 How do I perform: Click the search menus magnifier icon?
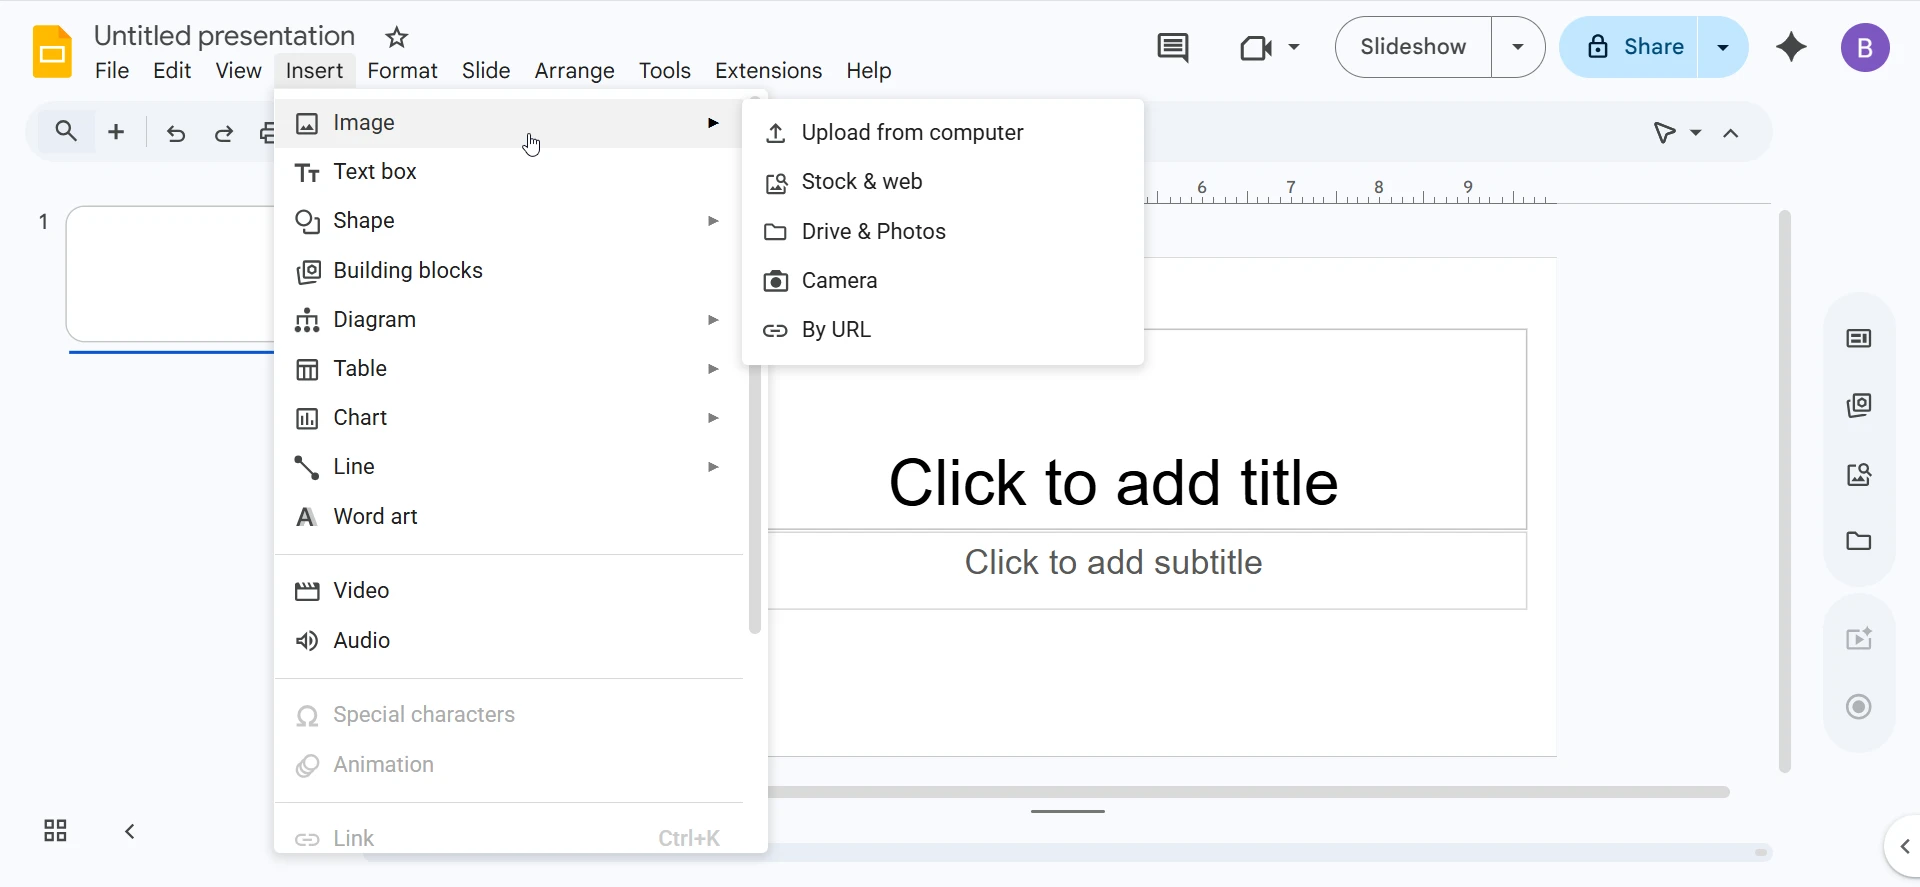(66, 131)
